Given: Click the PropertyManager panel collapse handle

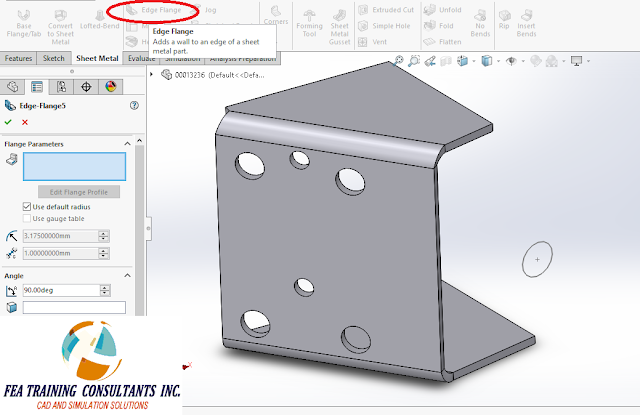Looking at the screenshot, I should 149,229.
